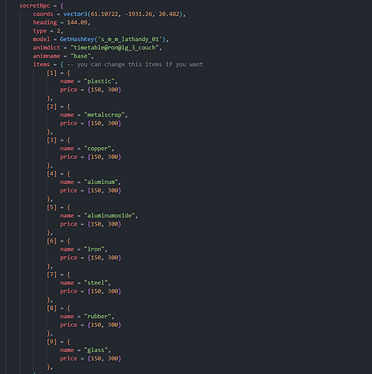Select the 's_m_m_lathandy_01' model string
The height and width of the screenshot is (374, 372).
129,39
